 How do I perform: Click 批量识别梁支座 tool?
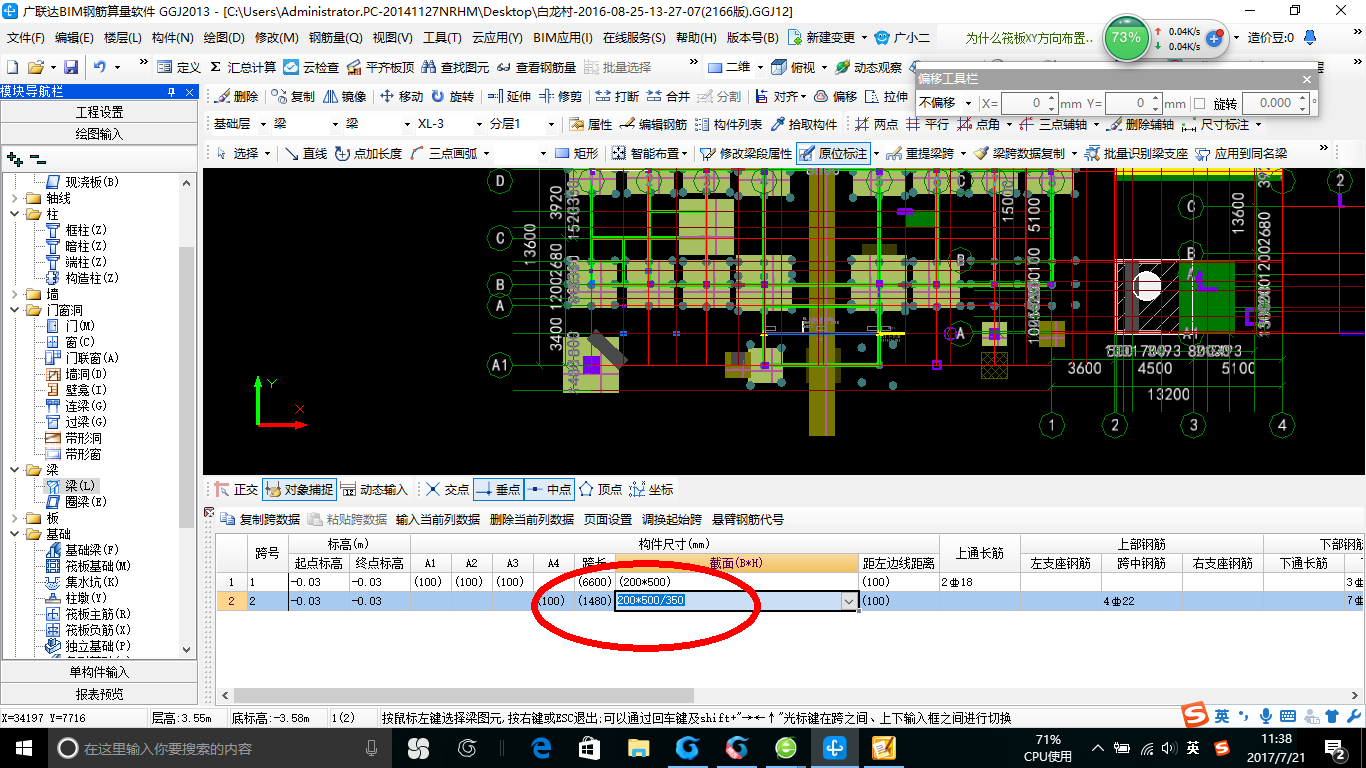(1137, 154)
